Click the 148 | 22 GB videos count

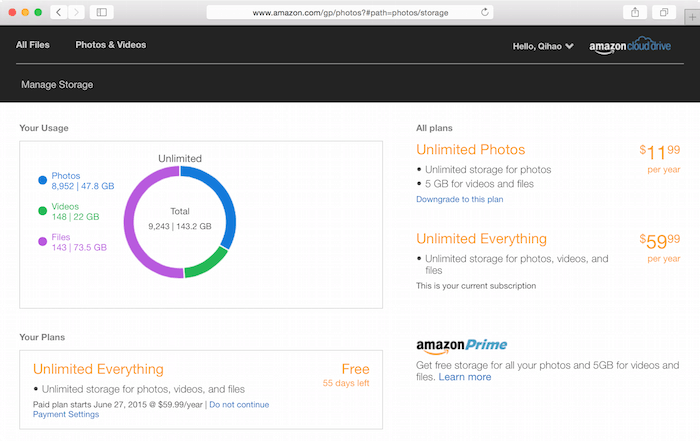tap(75, 216)
